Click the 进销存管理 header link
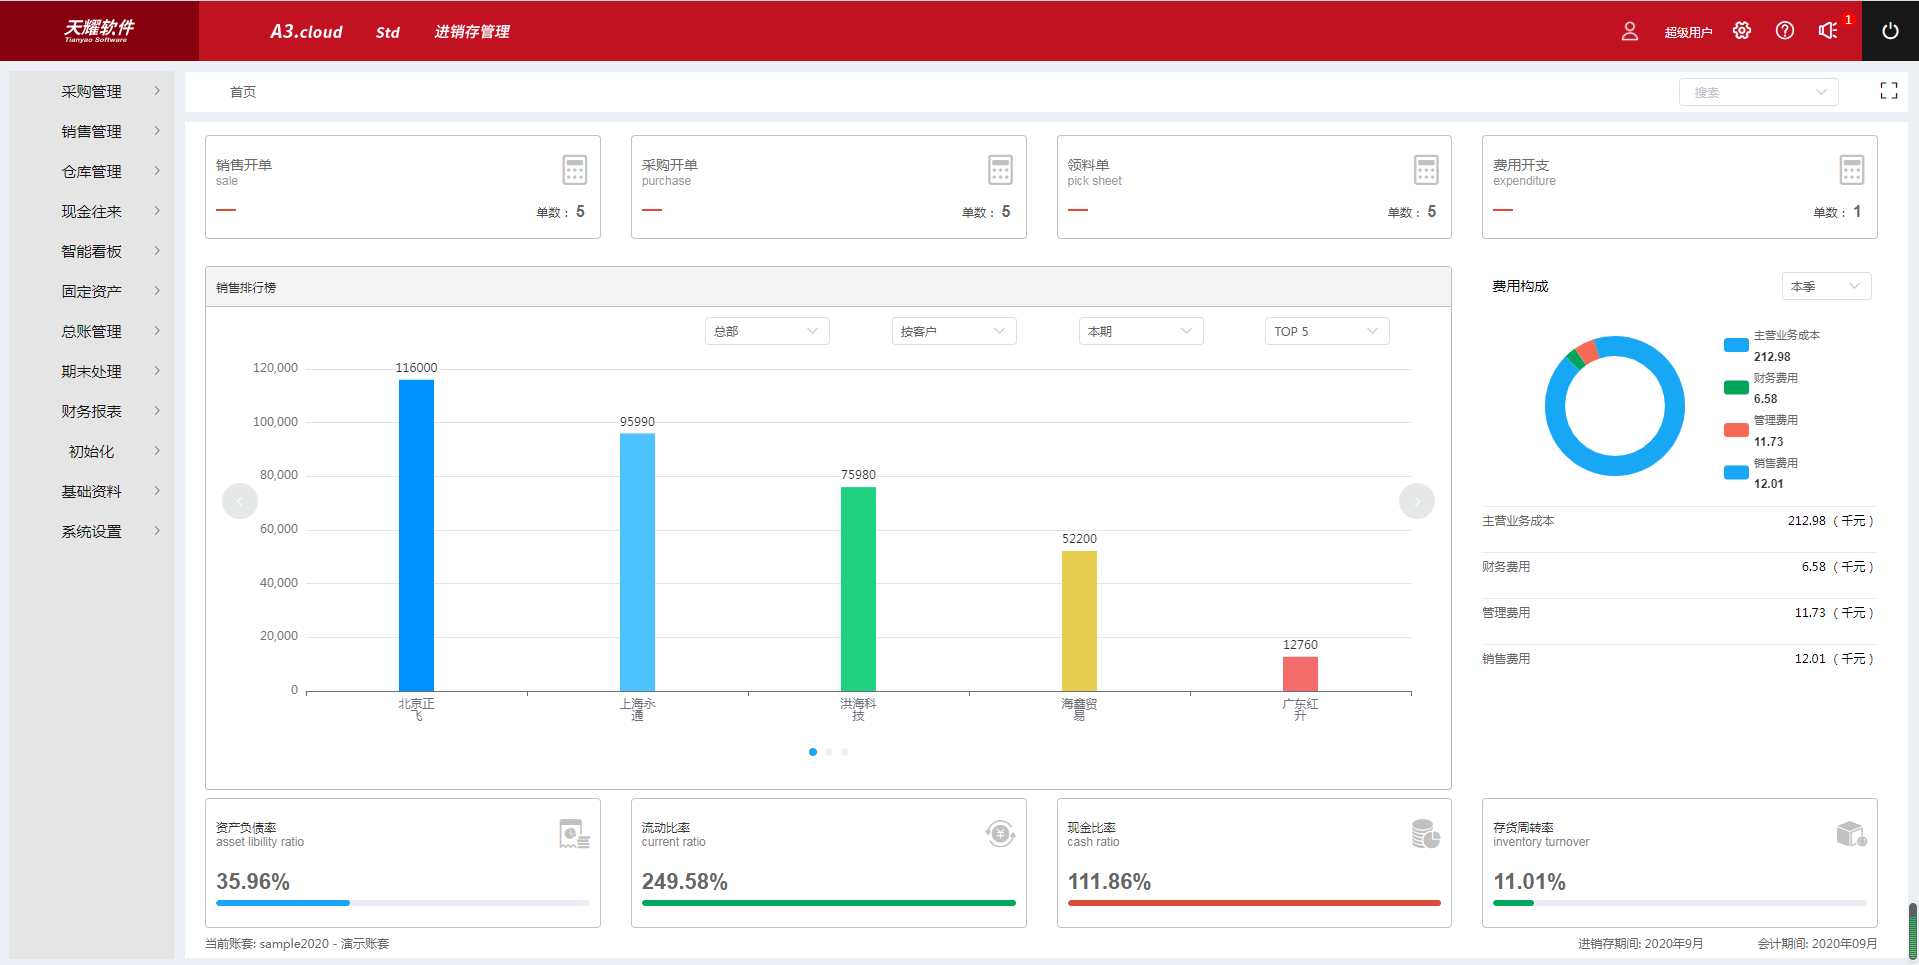The width and height of the screenshot is (1919, 965). coord(472,32)
